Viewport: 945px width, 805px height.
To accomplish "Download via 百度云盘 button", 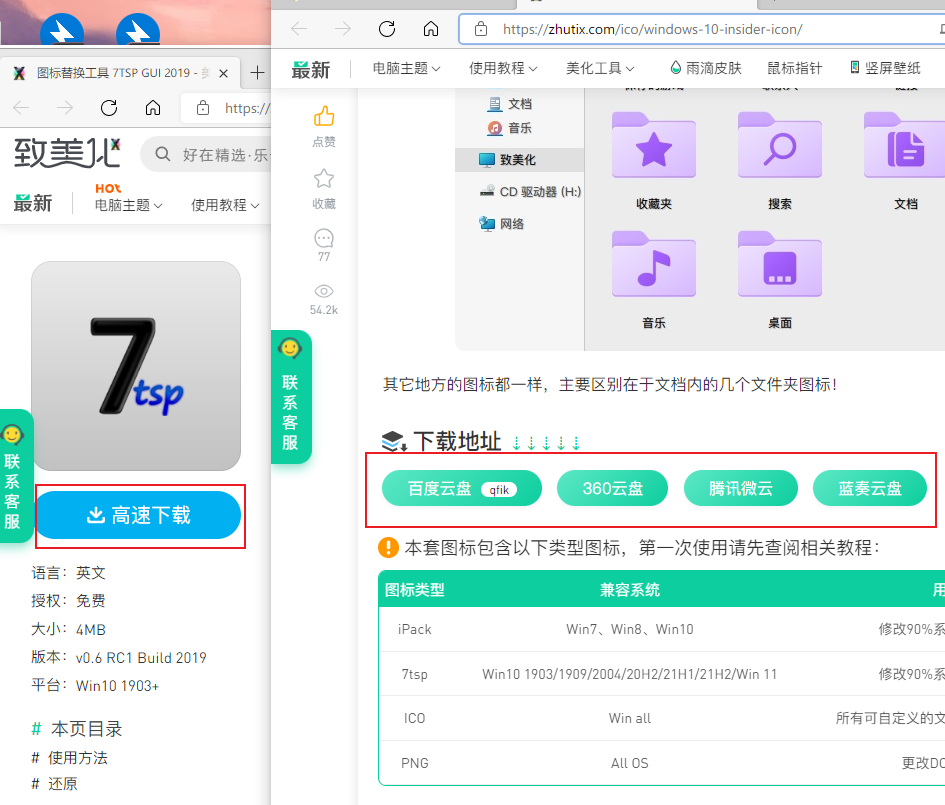I will (x=461, y=489).
